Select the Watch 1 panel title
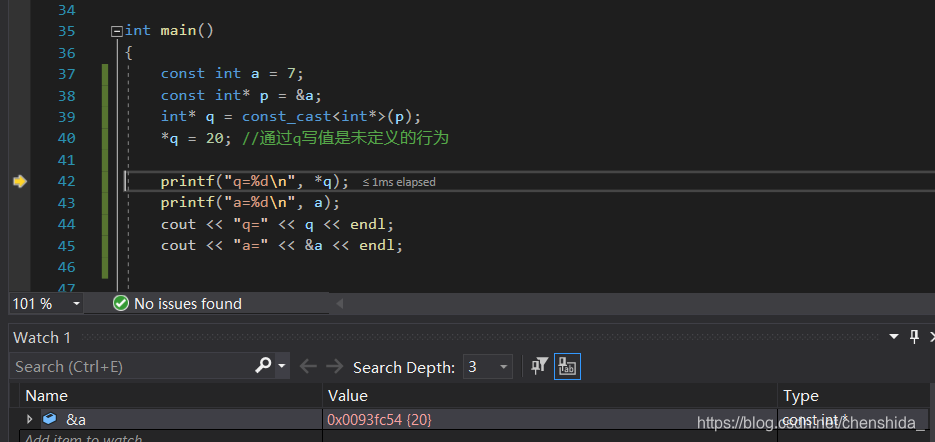The height and width of the screenshot is (442, 935). 42,338
